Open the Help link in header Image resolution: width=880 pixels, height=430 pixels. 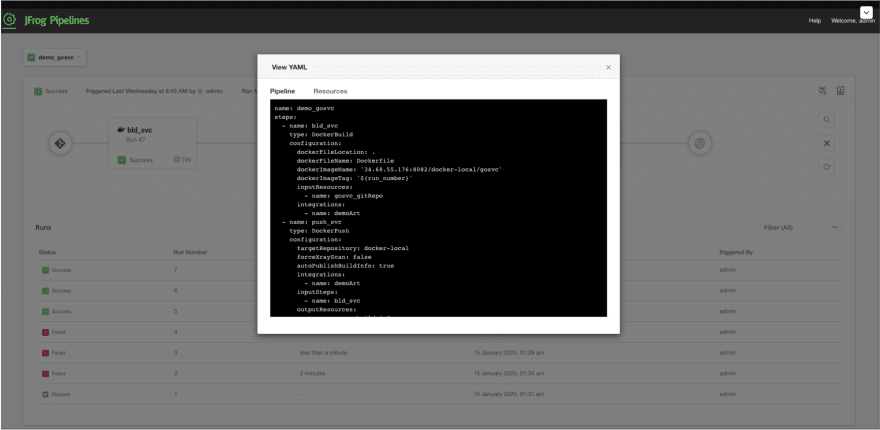[814, 21]
